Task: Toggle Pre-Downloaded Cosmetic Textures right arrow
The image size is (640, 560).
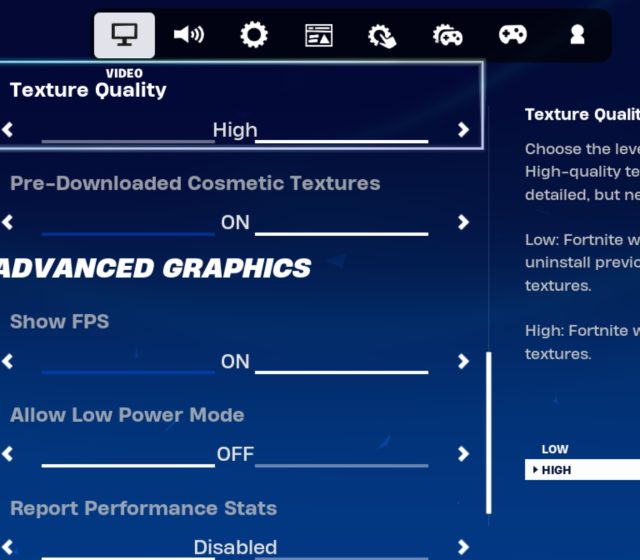Action: point(462,222)
